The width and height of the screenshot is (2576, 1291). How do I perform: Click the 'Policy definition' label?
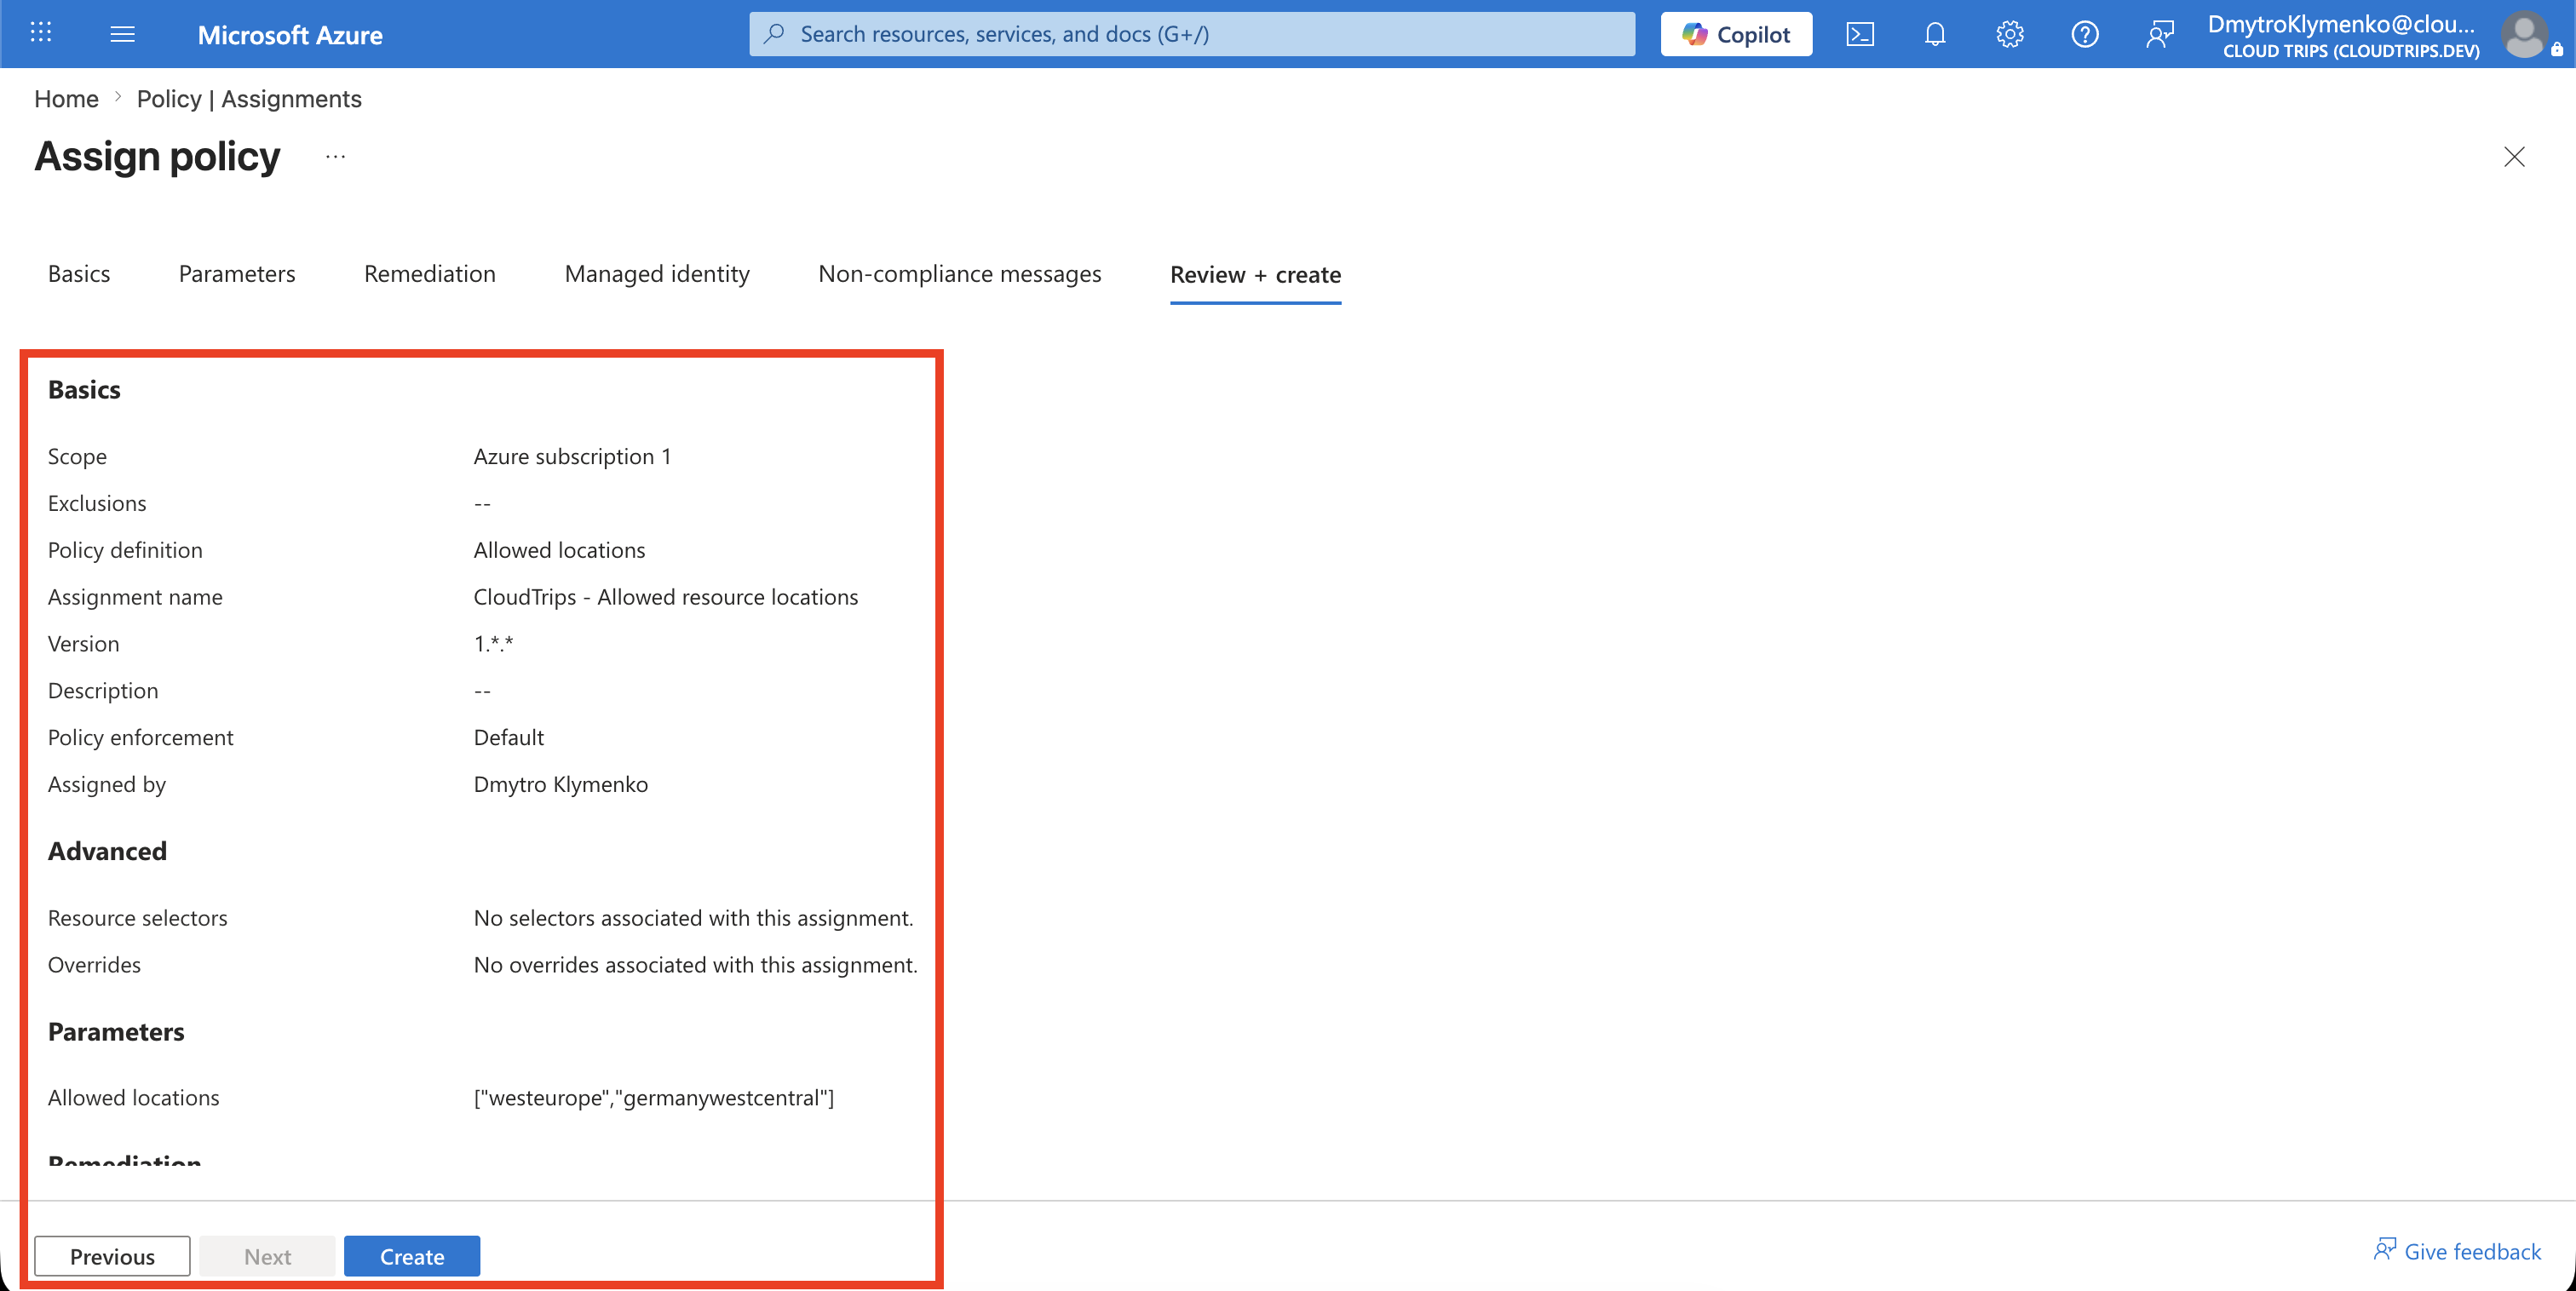(x=125, y=550)
